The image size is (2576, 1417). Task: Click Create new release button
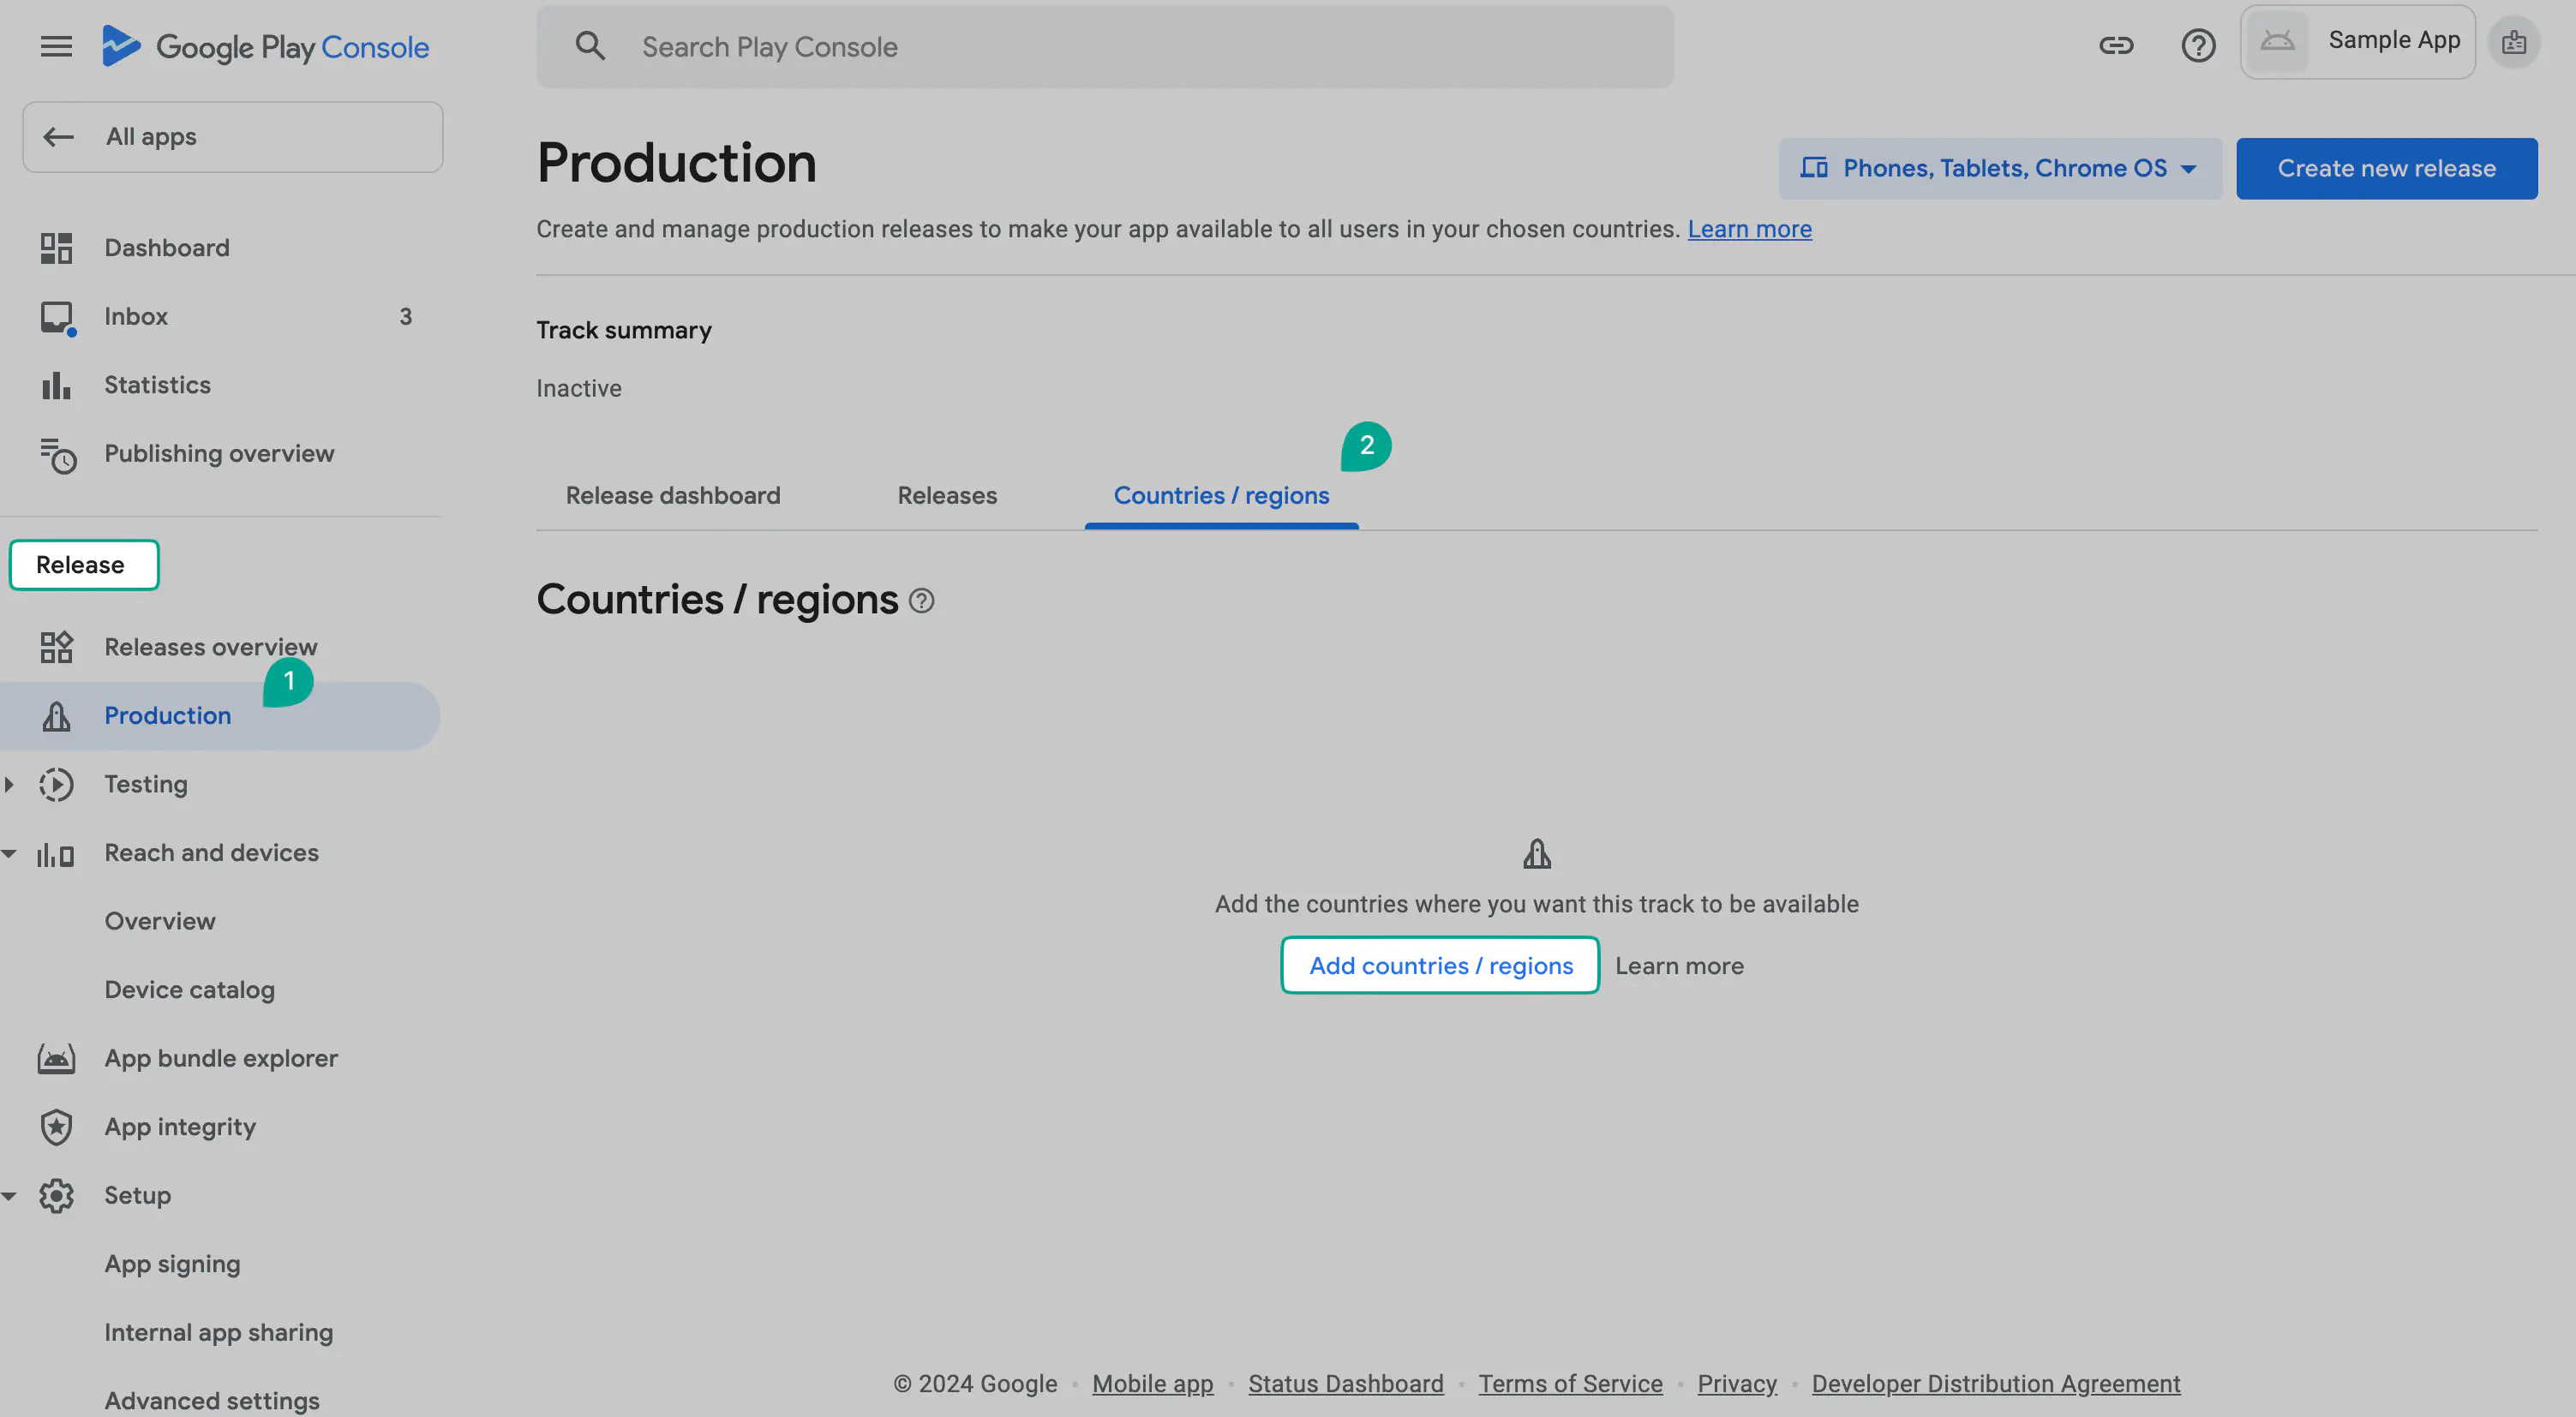pyautogui.click(x=2385, y=169)
